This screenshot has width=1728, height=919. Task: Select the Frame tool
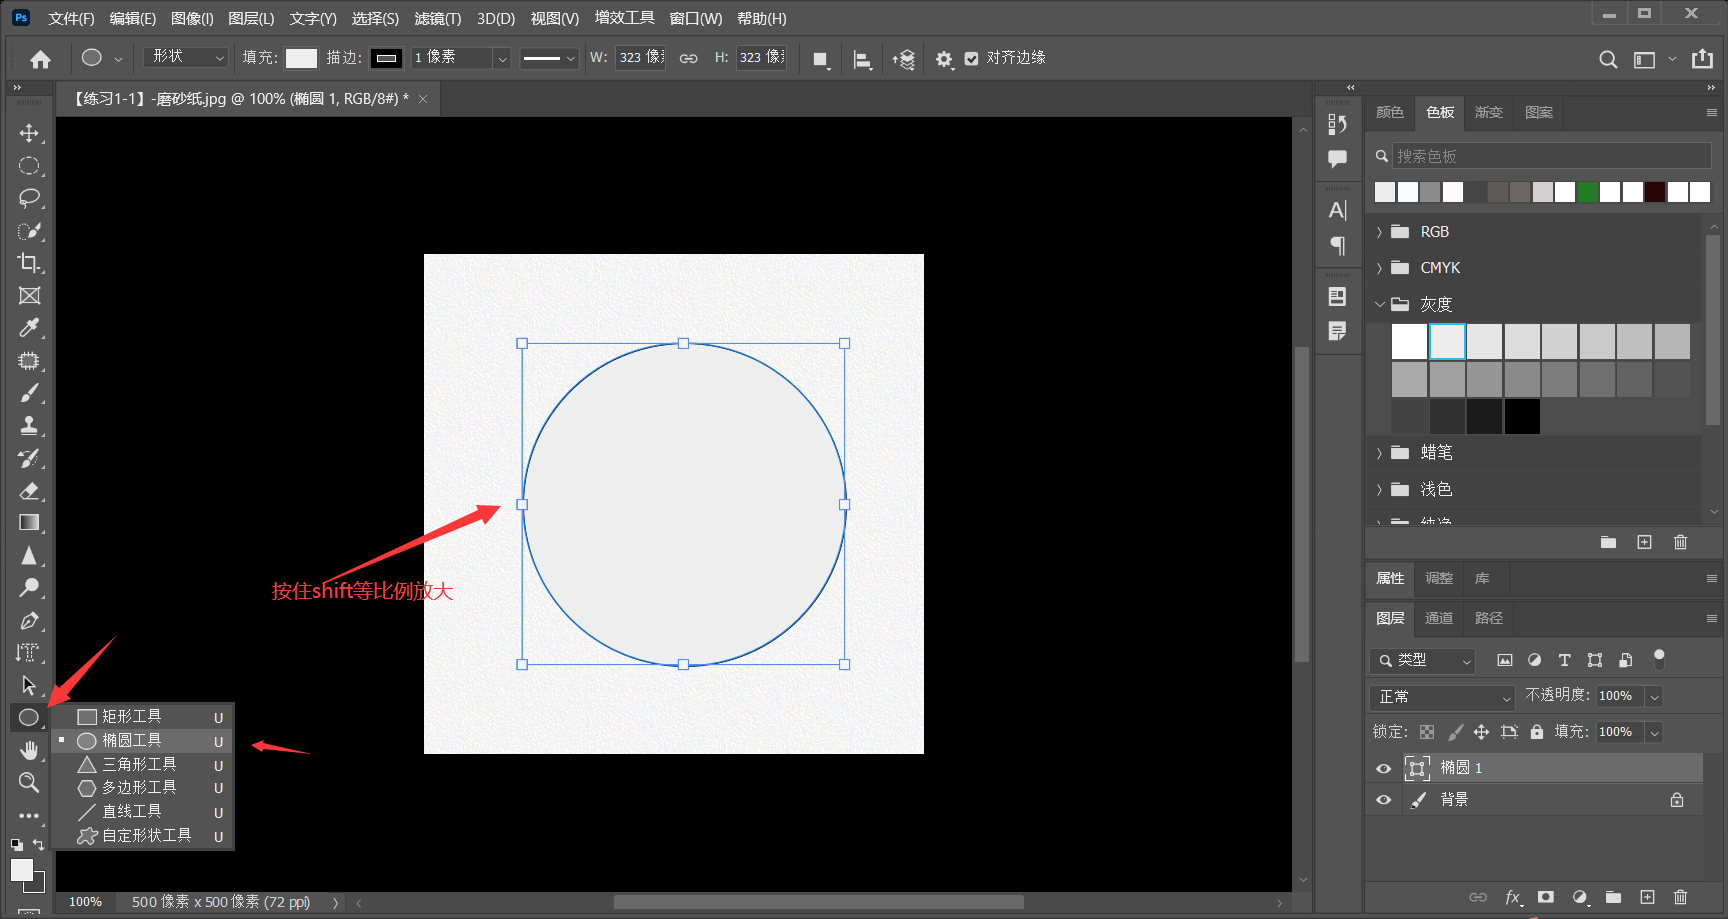tap(29, 296)
